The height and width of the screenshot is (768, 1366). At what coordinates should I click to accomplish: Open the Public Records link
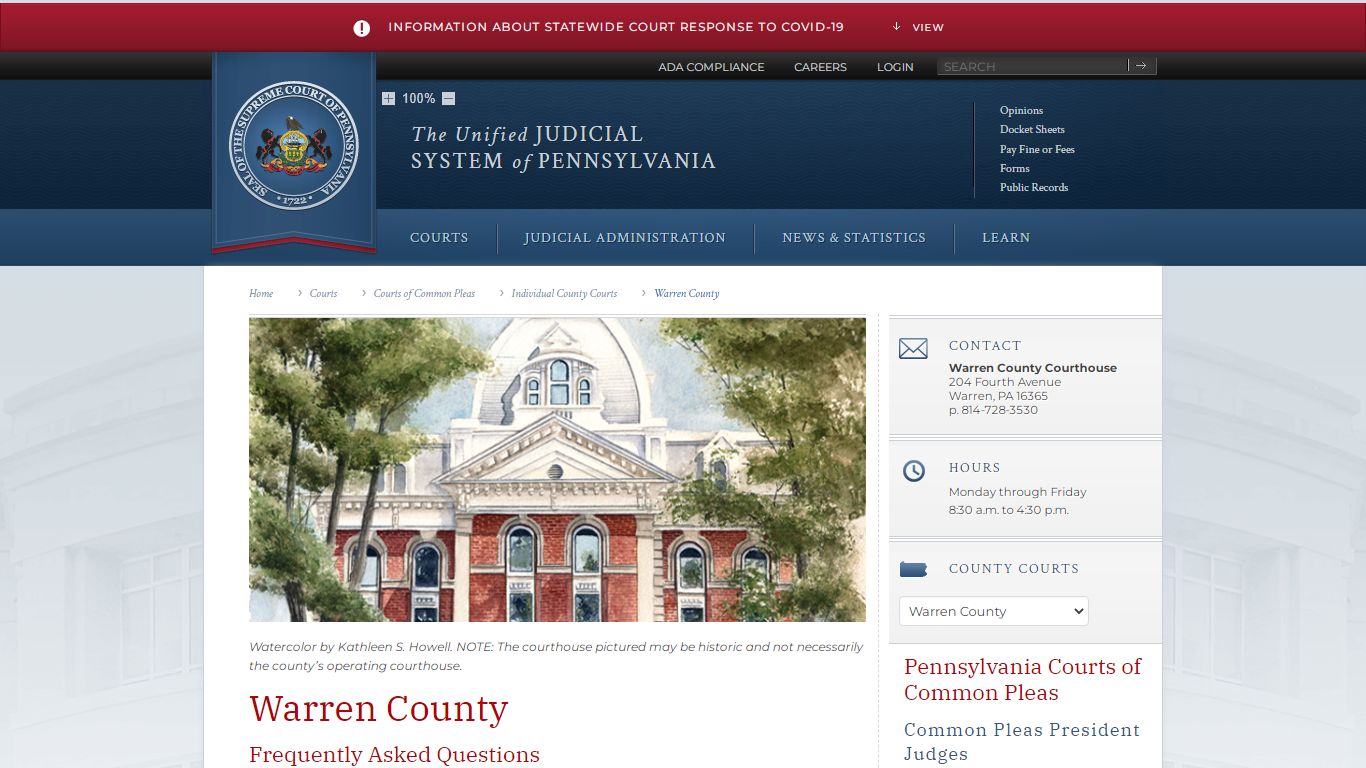[x=1034, y=187]
